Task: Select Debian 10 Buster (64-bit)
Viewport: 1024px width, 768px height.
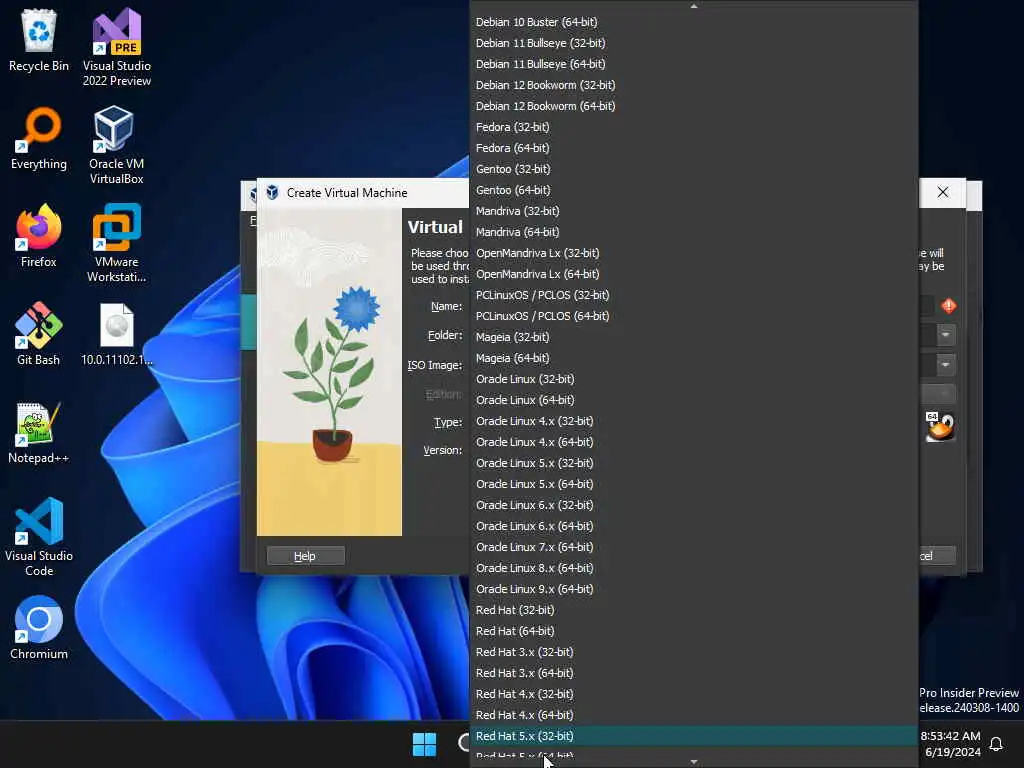Action: (x=694, y=22)
